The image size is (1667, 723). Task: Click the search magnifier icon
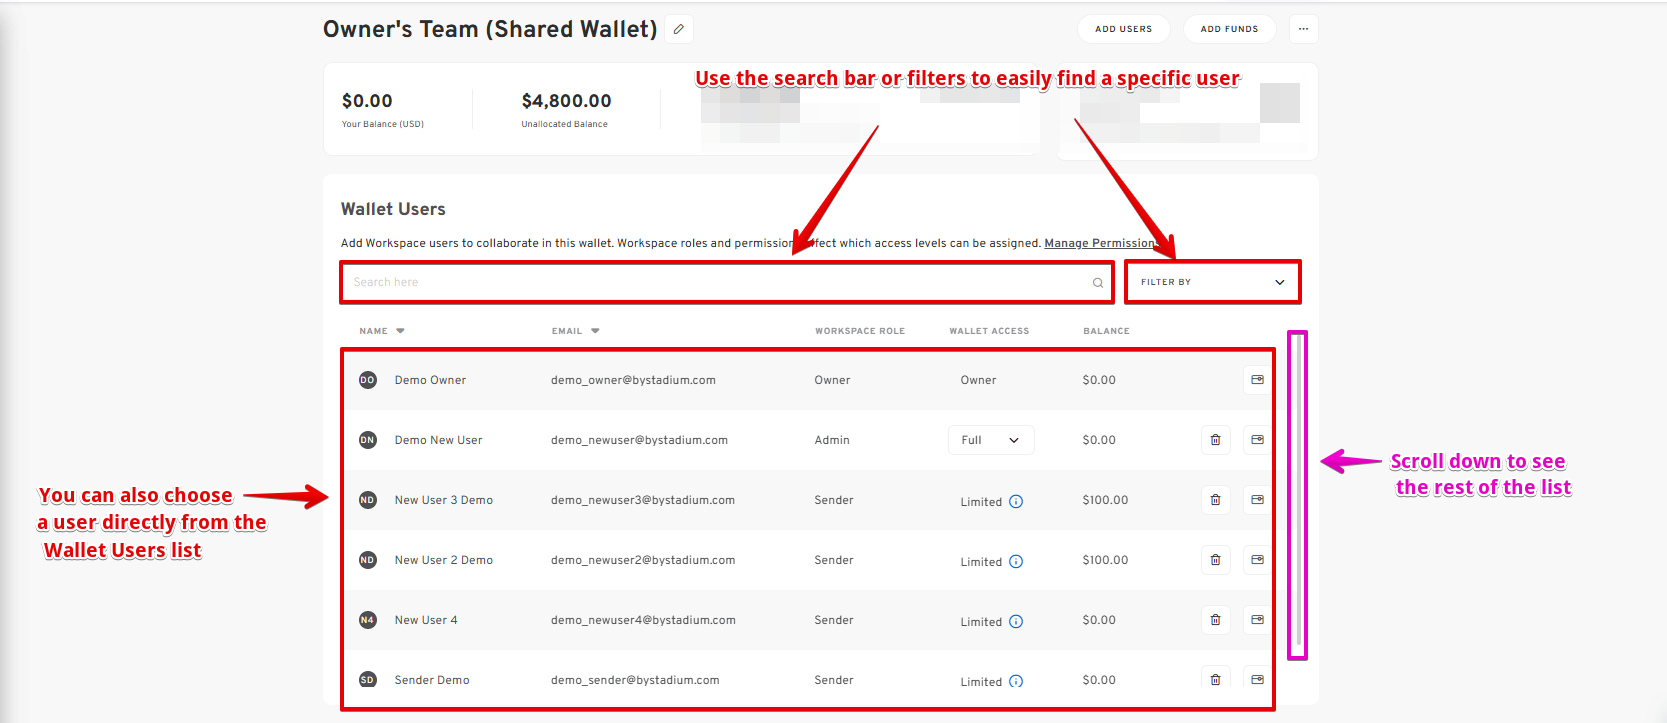(1097, 283)
